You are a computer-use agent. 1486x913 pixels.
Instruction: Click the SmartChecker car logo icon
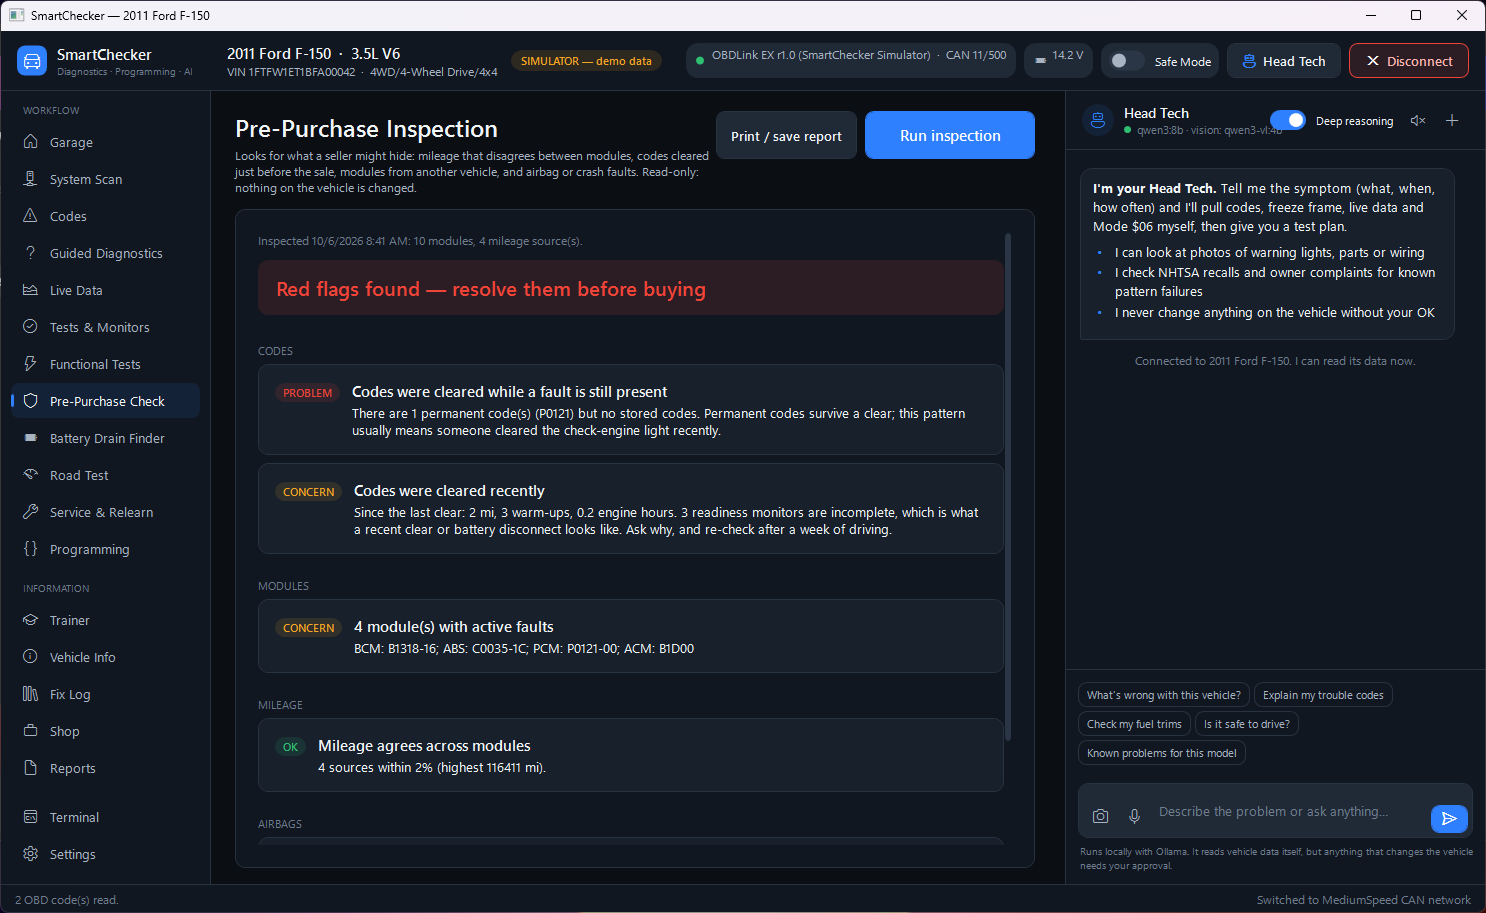[32, 61]
